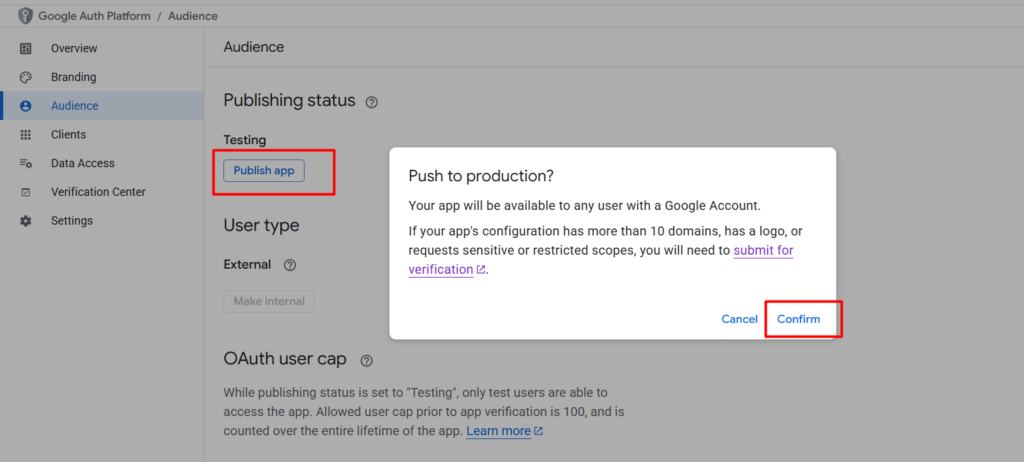
Task: Click the Data Access settings-list icon
Action: coord(25,163)
